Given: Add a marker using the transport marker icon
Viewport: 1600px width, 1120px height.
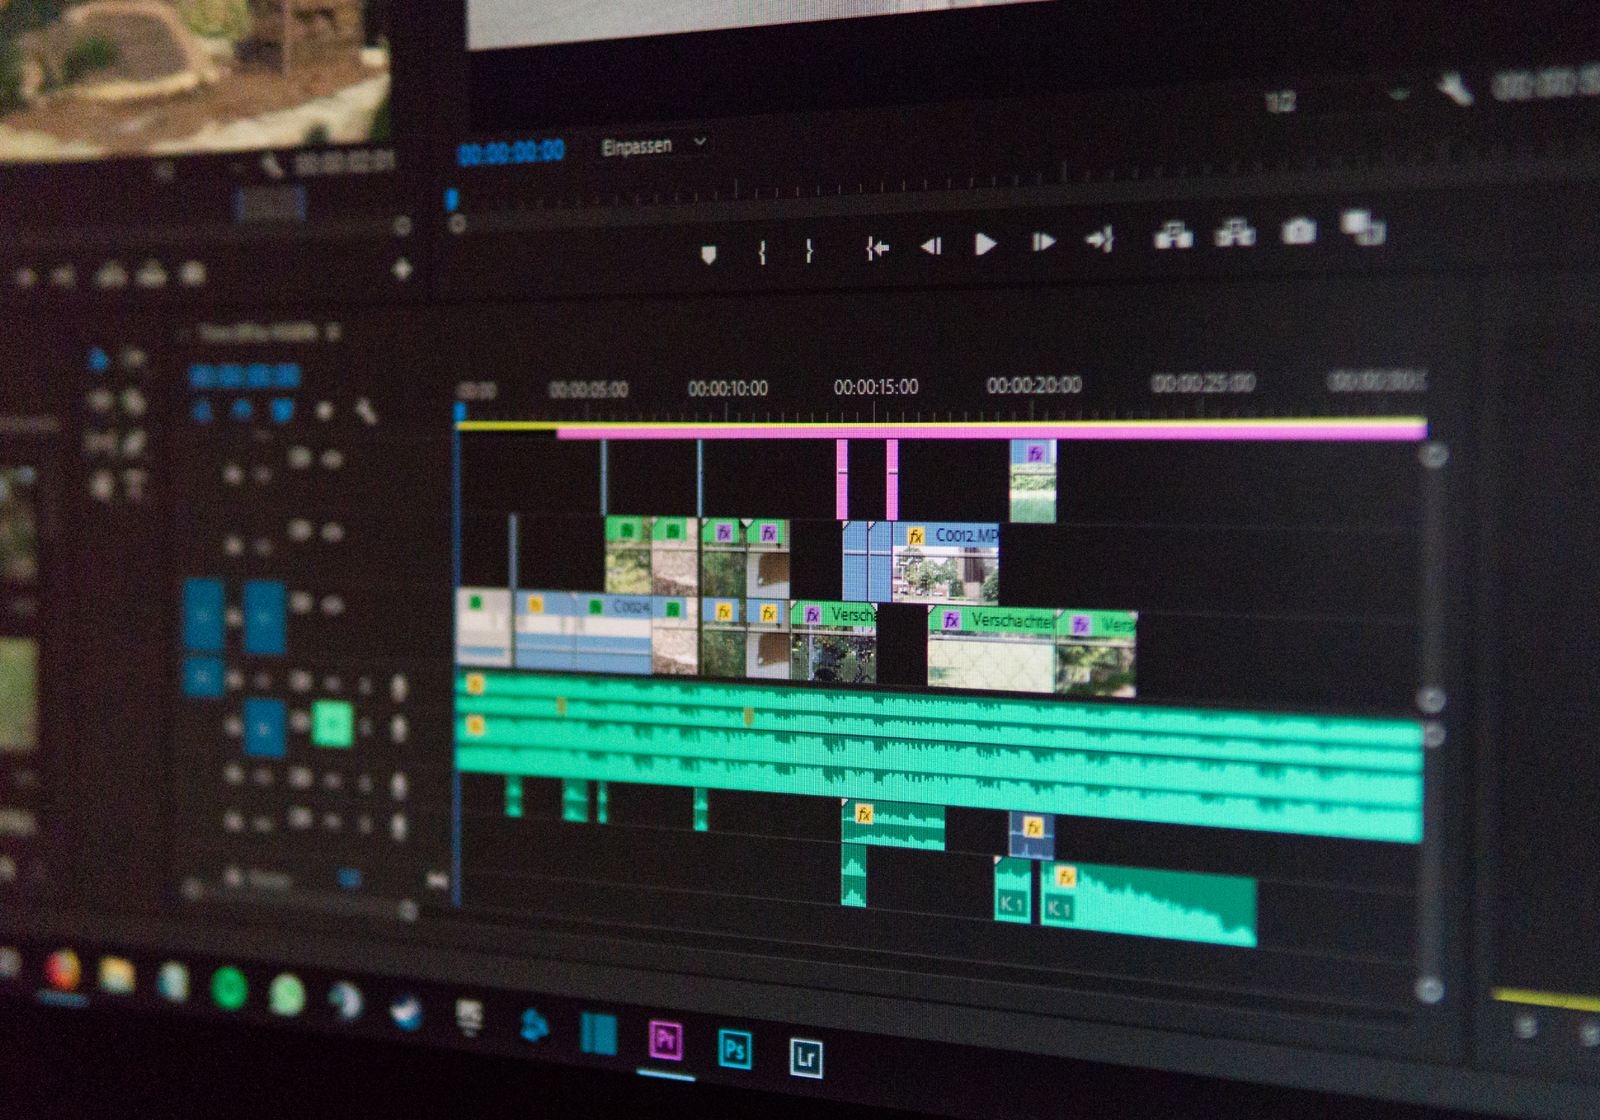Looking at the screenshot, I should [x=709, y=255].
